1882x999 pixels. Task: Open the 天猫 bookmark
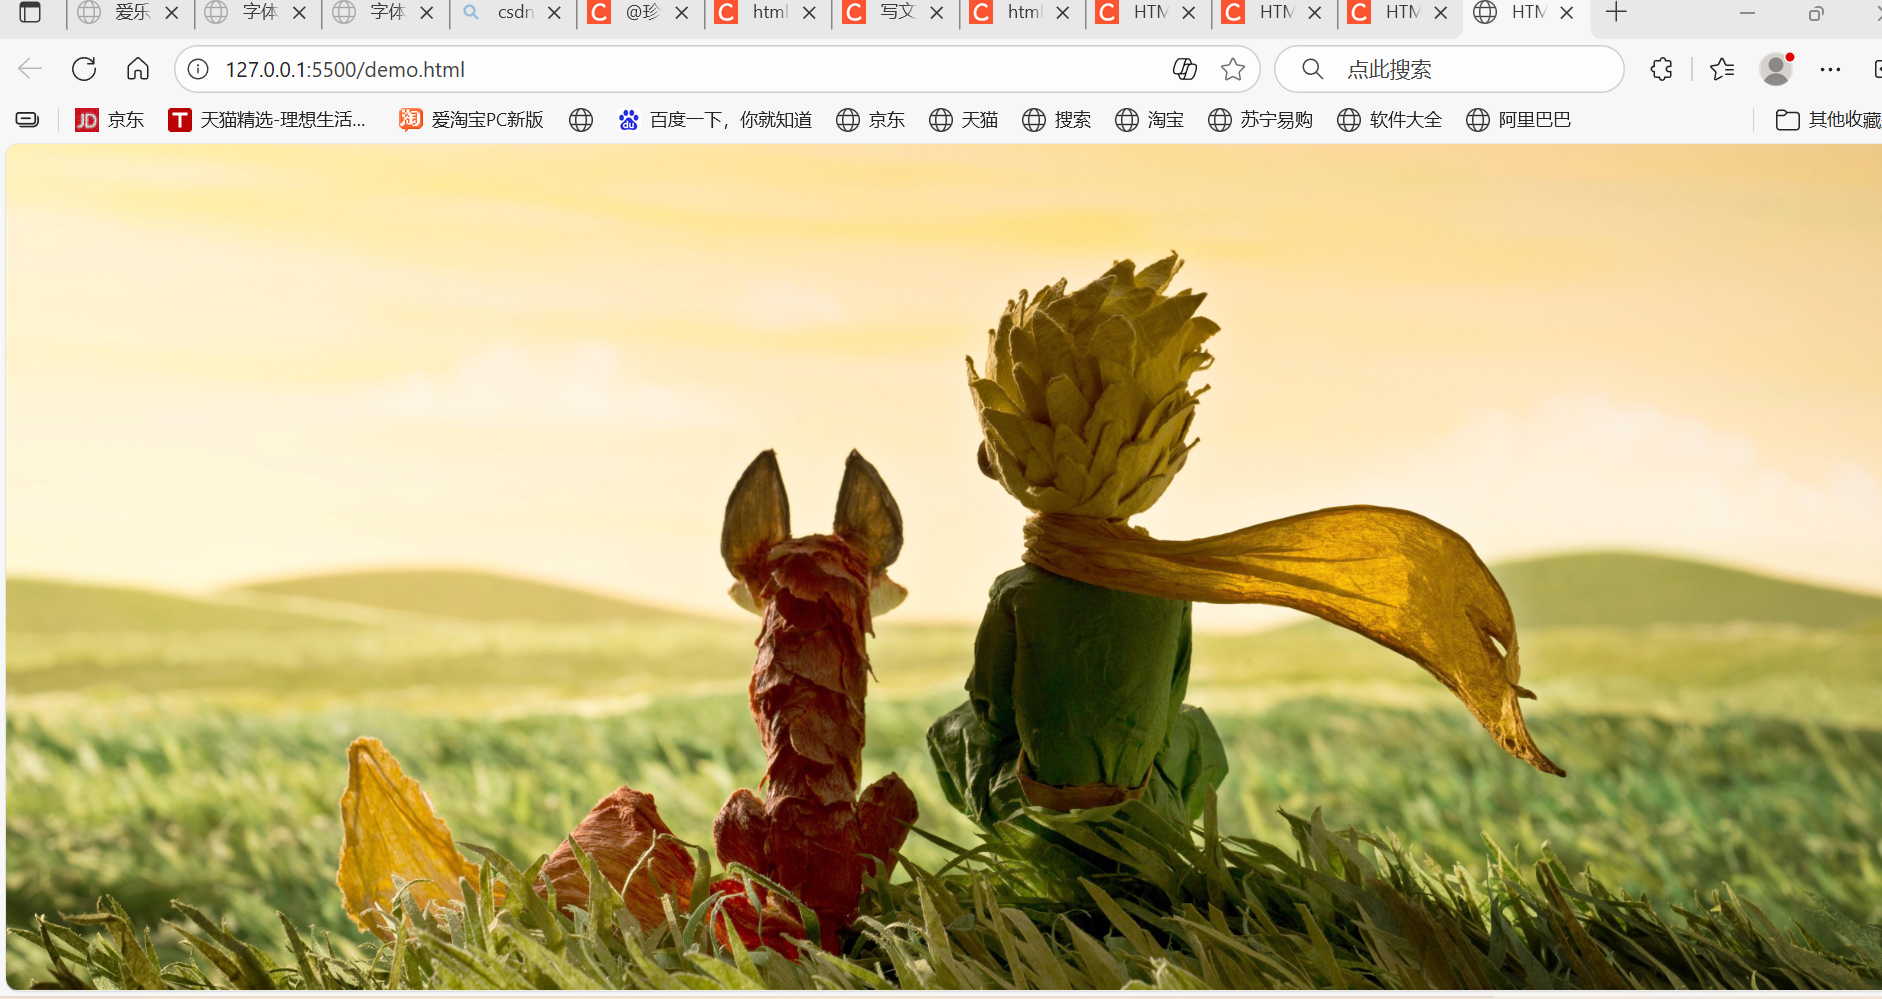pos(964,120)
